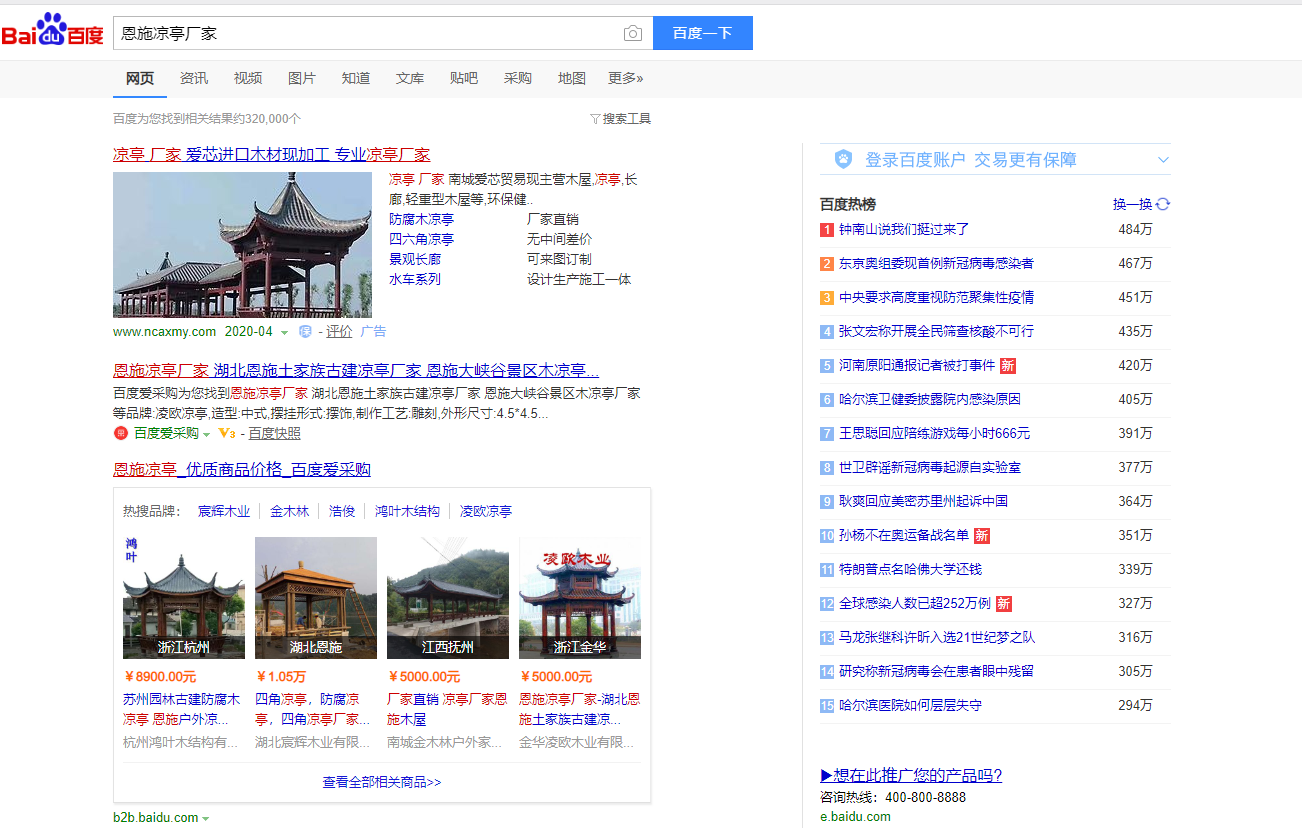Screen dimensions: 1302x828
Task: Open dropdown arrow beside 百度爱采购
Action: tap(207, 434)
